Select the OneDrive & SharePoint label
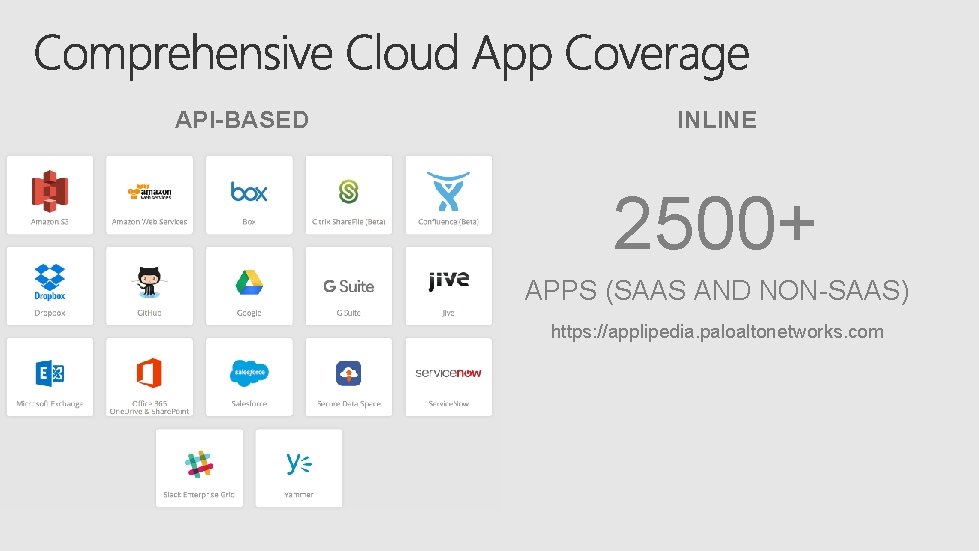The width and height of the screenshot is (979, 551). tap(149, 411)
